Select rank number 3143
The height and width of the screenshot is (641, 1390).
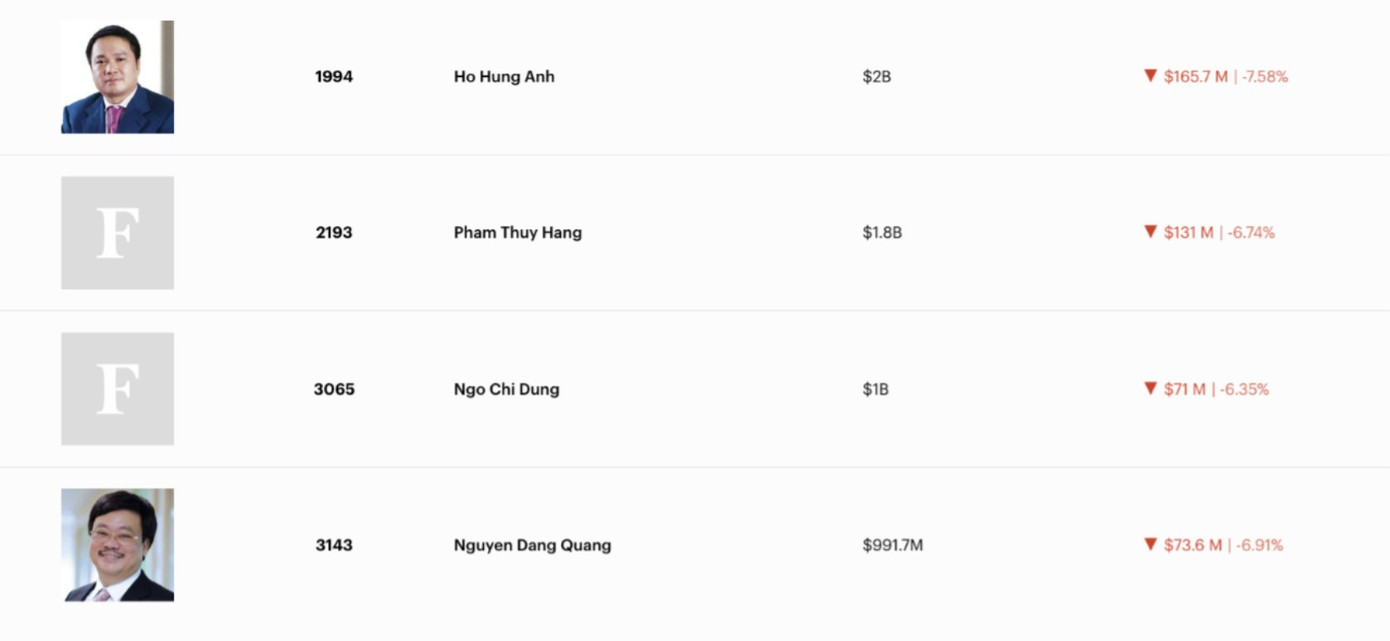pos(334,545)
